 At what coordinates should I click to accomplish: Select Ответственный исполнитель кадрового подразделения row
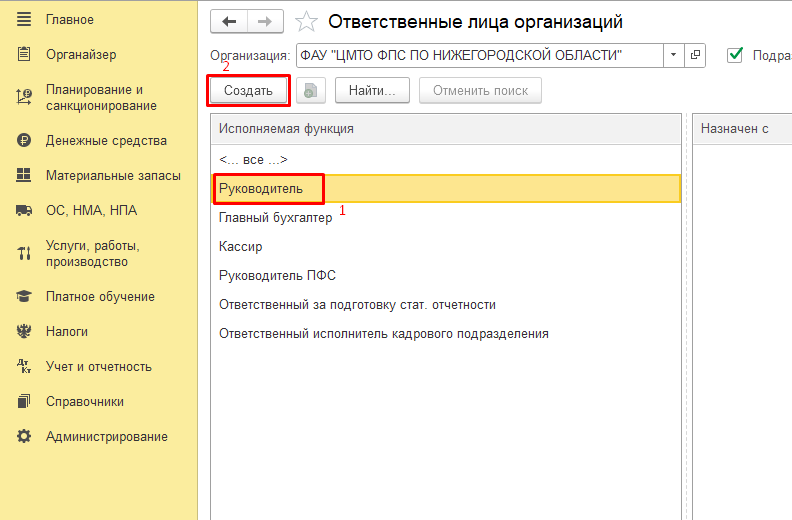pyautogui.click(x=446, y=334)
